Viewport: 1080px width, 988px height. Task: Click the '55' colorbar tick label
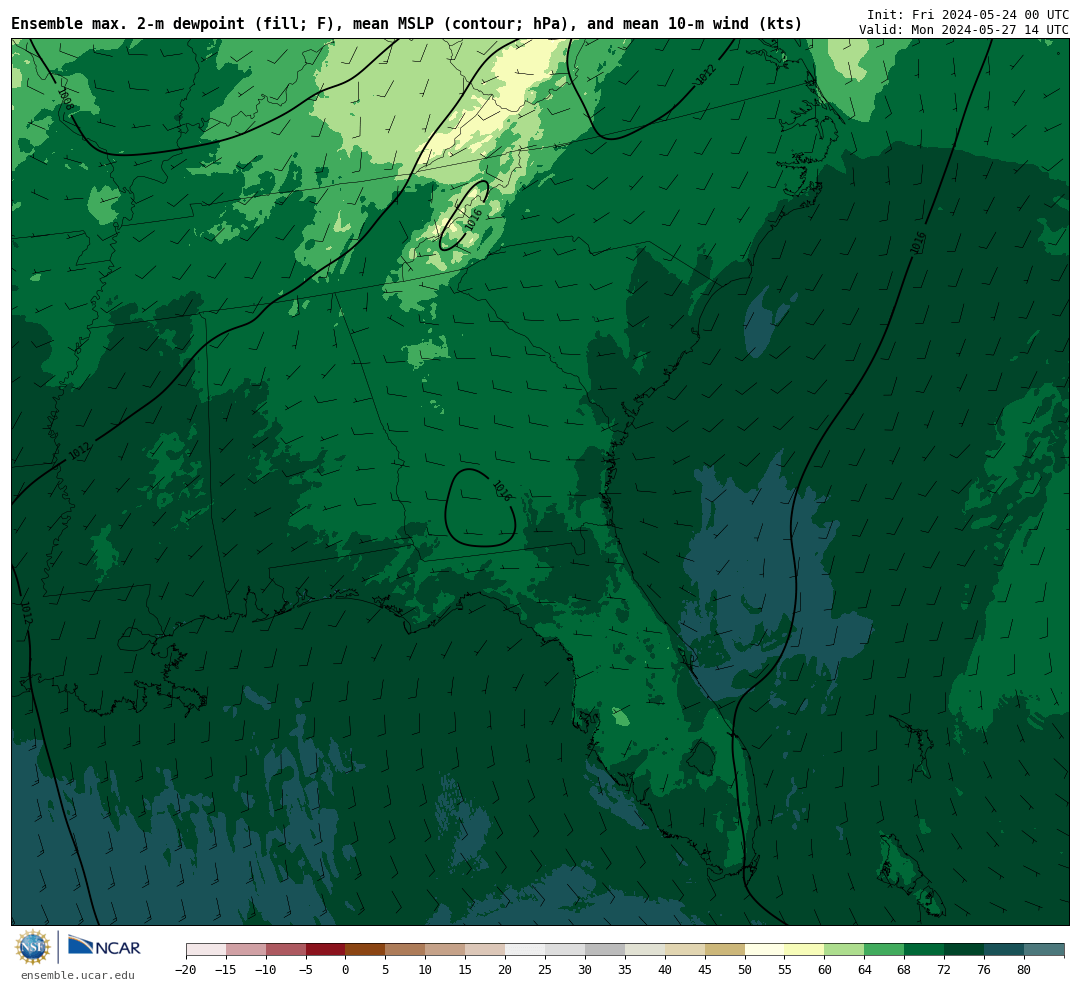click(785, 970)
